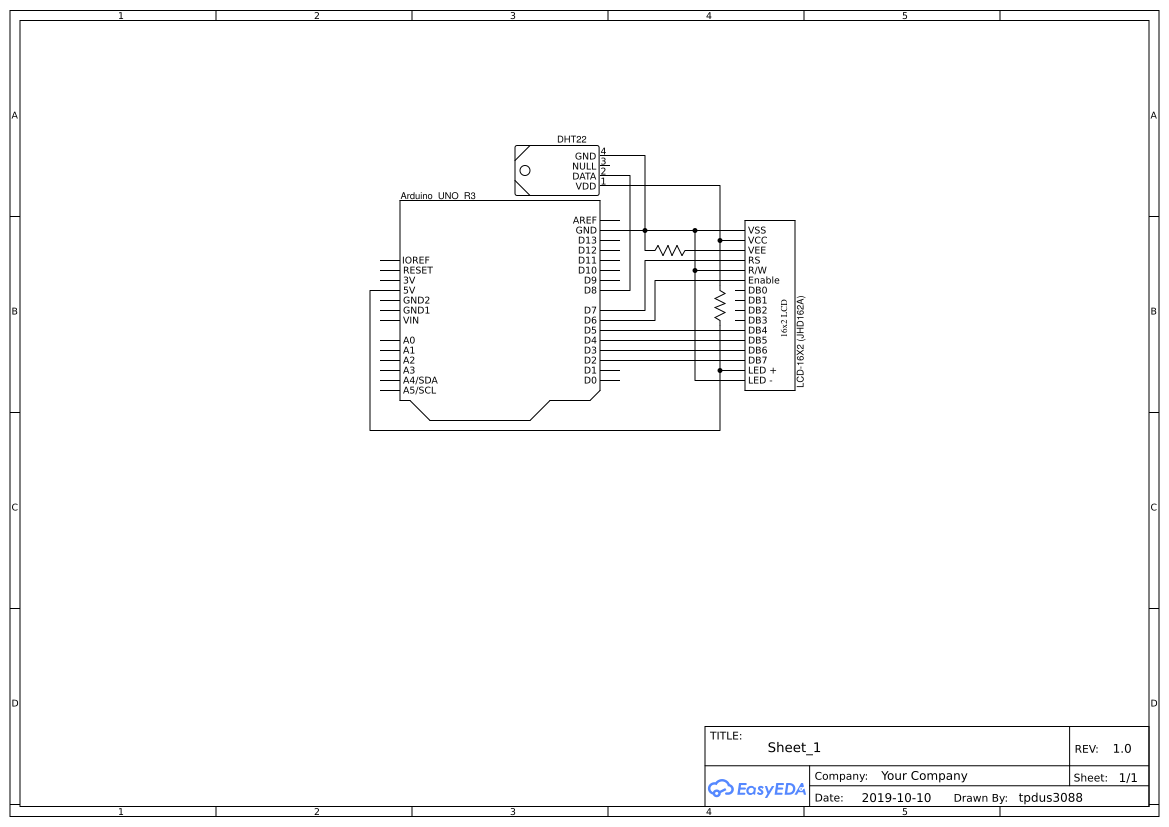Click the VCC pin on LCD
Screen dimensions: 1169x827
pos(757,241)
